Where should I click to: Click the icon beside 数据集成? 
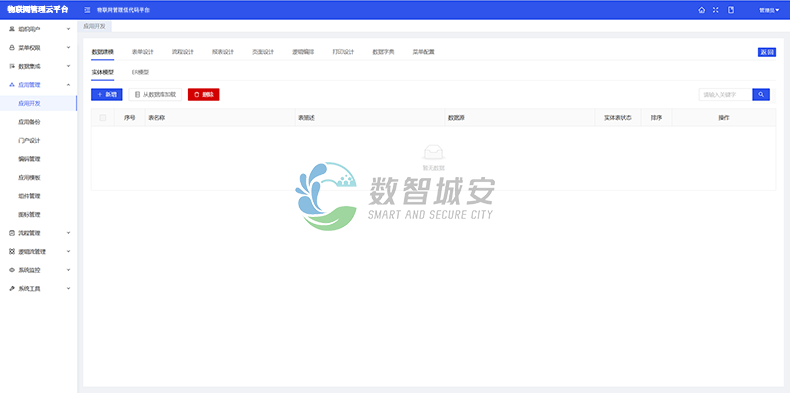click(12, 66)
